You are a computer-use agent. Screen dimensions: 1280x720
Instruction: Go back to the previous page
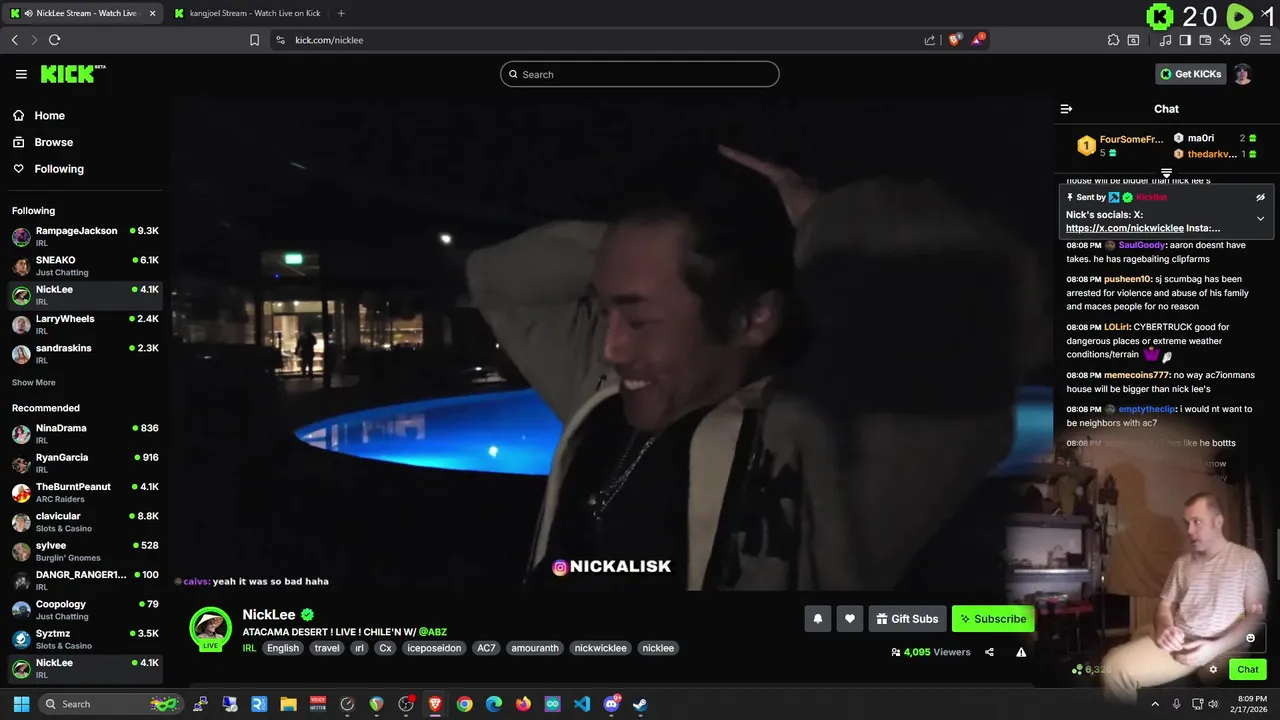point(14,40)
